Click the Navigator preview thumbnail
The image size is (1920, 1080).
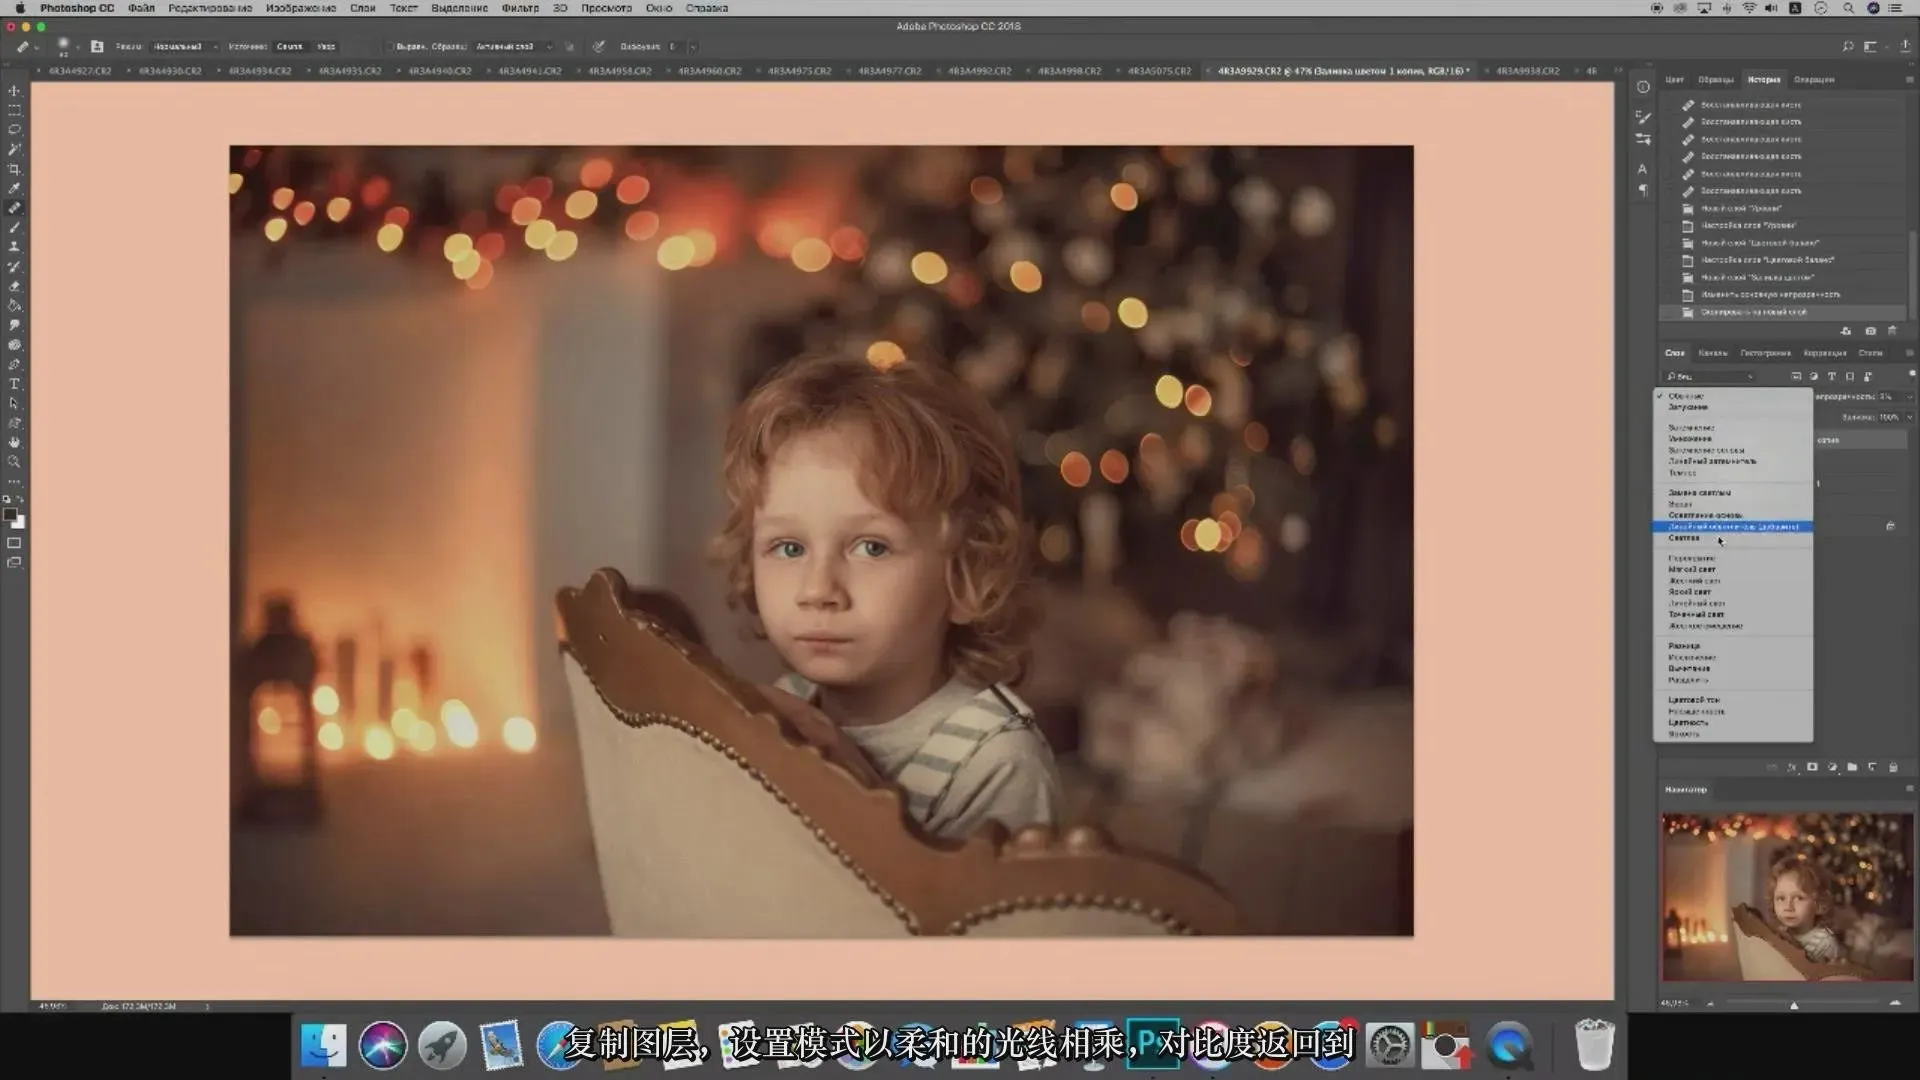tap(1787, 896)
